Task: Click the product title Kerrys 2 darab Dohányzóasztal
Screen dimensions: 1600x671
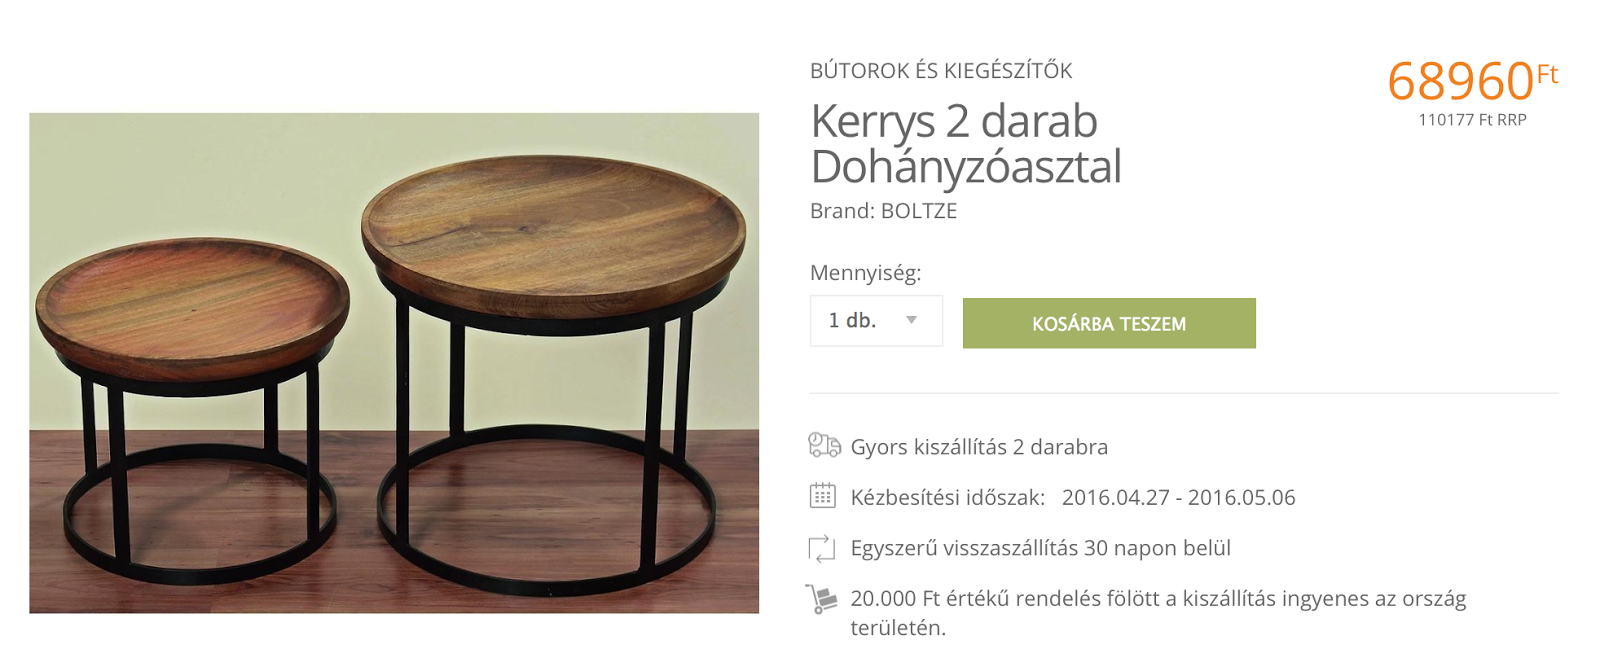Action: pyautogui.click(x=965, y=143)
